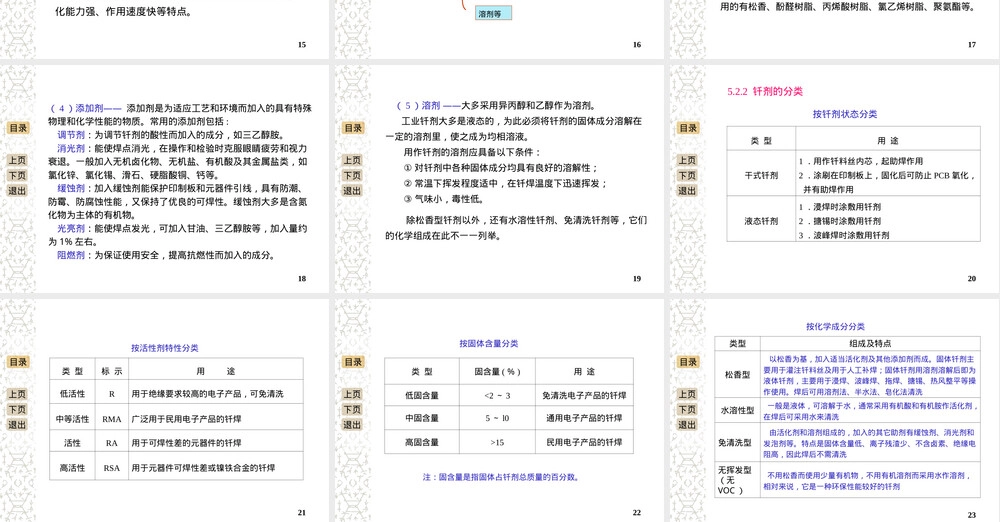The height and width of the screenshot is (522, 1000).
Task: Select the slide 23 thumbnail 按化学成分分类
Action: (x=834, y=410)
